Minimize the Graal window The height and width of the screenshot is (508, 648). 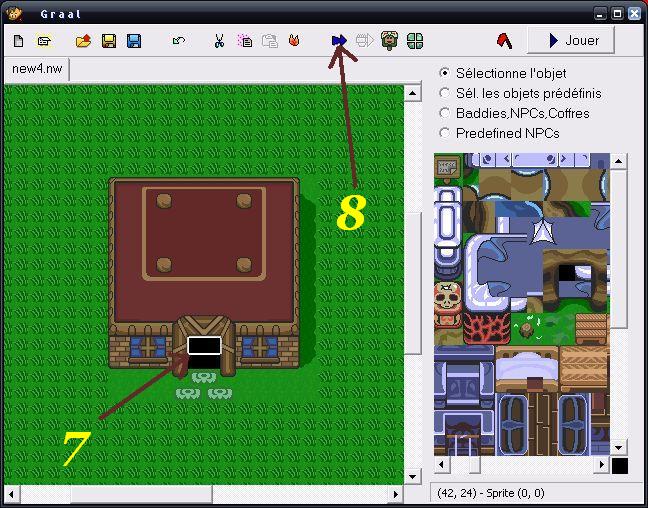coord(601,14)
